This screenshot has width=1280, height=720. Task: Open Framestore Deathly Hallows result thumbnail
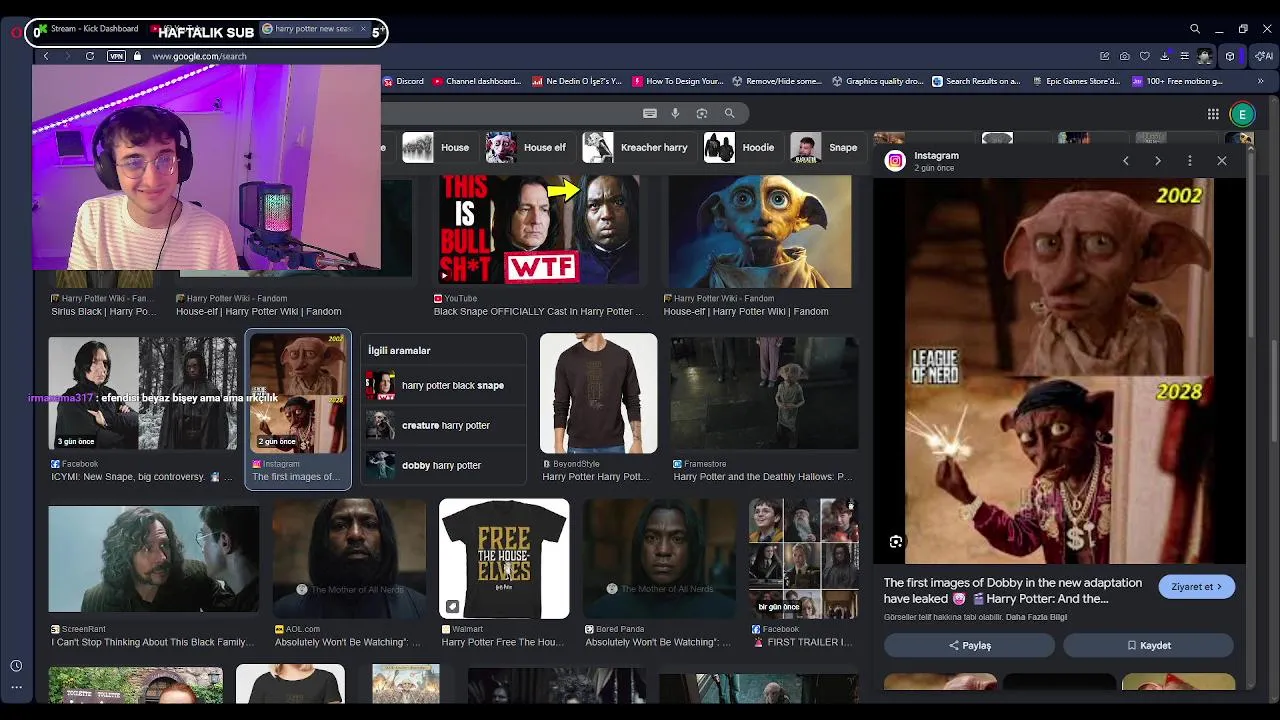coord(765,394)
